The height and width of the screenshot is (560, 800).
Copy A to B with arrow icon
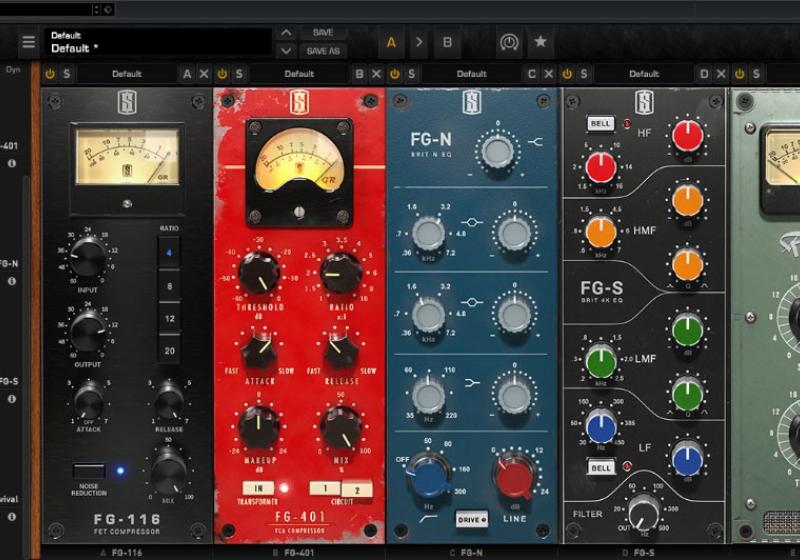[x=419, y=42]
